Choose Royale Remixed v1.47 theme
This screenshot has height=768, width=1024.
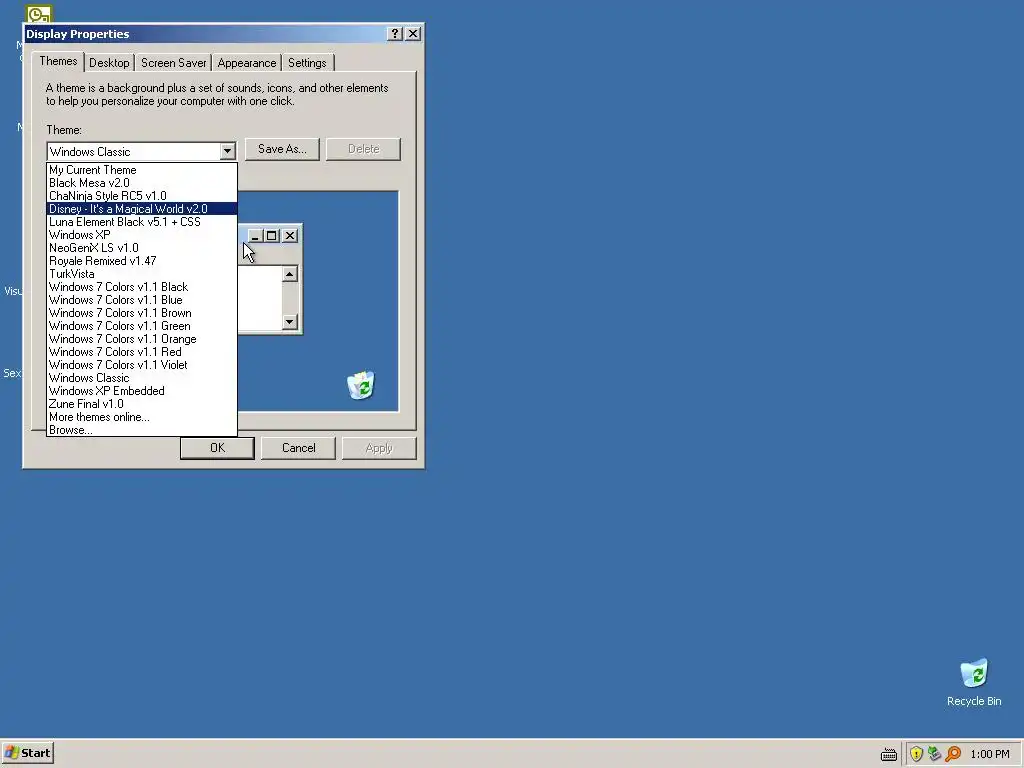[x=142, y=261]
